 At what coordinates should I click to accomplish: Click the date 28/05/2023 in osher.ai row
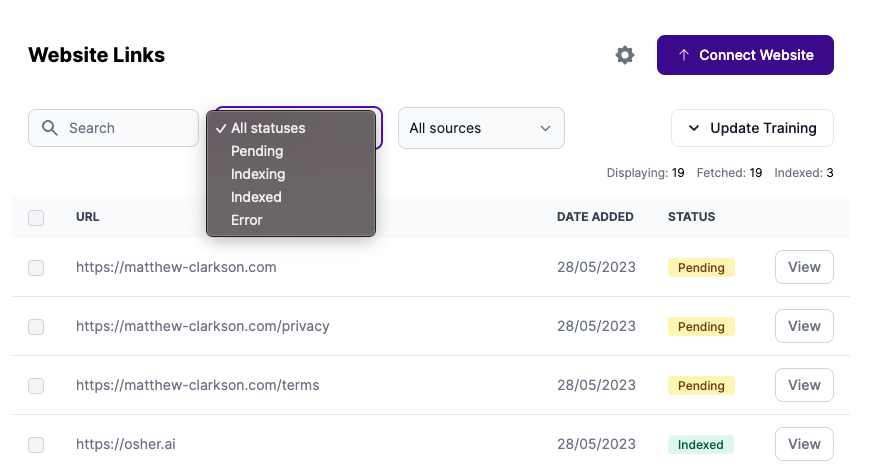[x=596, y=444]
